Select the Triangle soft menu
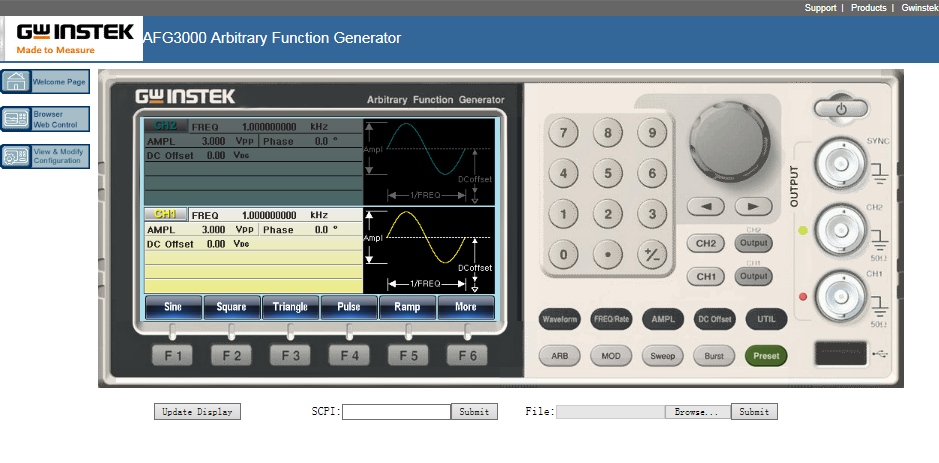The width and height of the screenshot is (939, 463). (290, 307)
